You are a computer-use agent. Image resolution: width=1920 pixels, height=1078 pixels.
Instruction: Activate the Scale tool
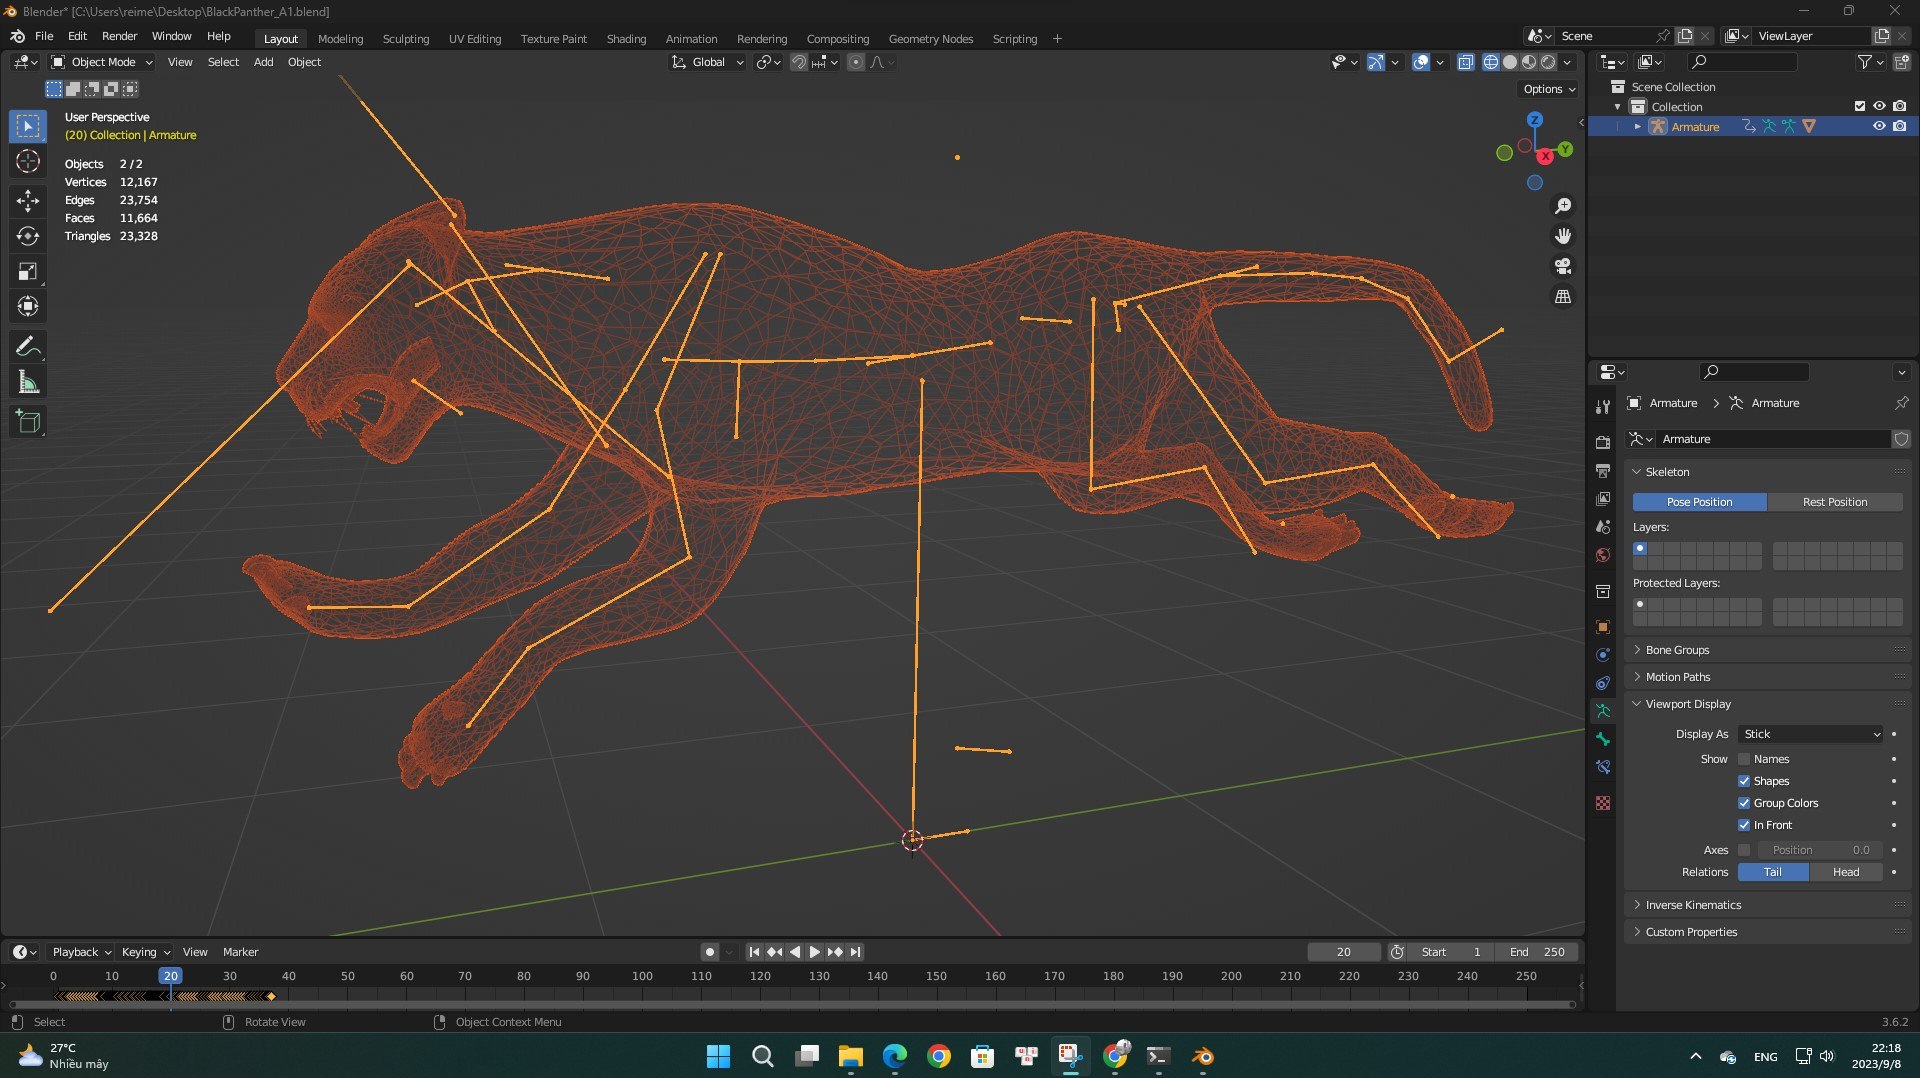point(28,271)
